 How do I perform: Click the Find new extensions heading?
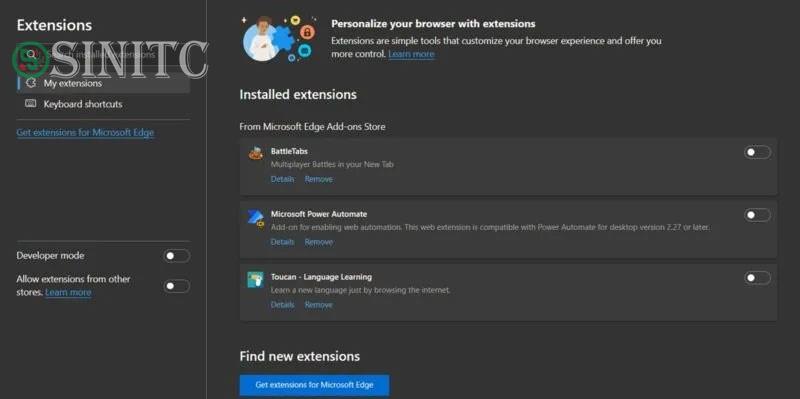(299, 356)
